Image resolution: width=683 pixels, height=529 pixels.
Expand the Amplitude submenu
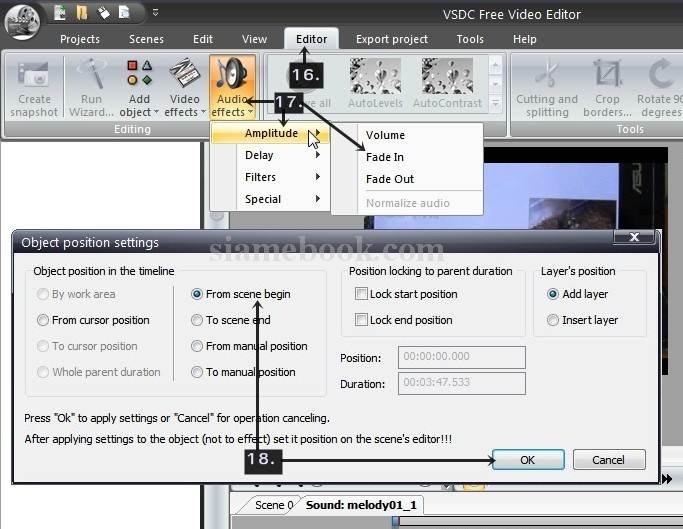pos(270,133)
